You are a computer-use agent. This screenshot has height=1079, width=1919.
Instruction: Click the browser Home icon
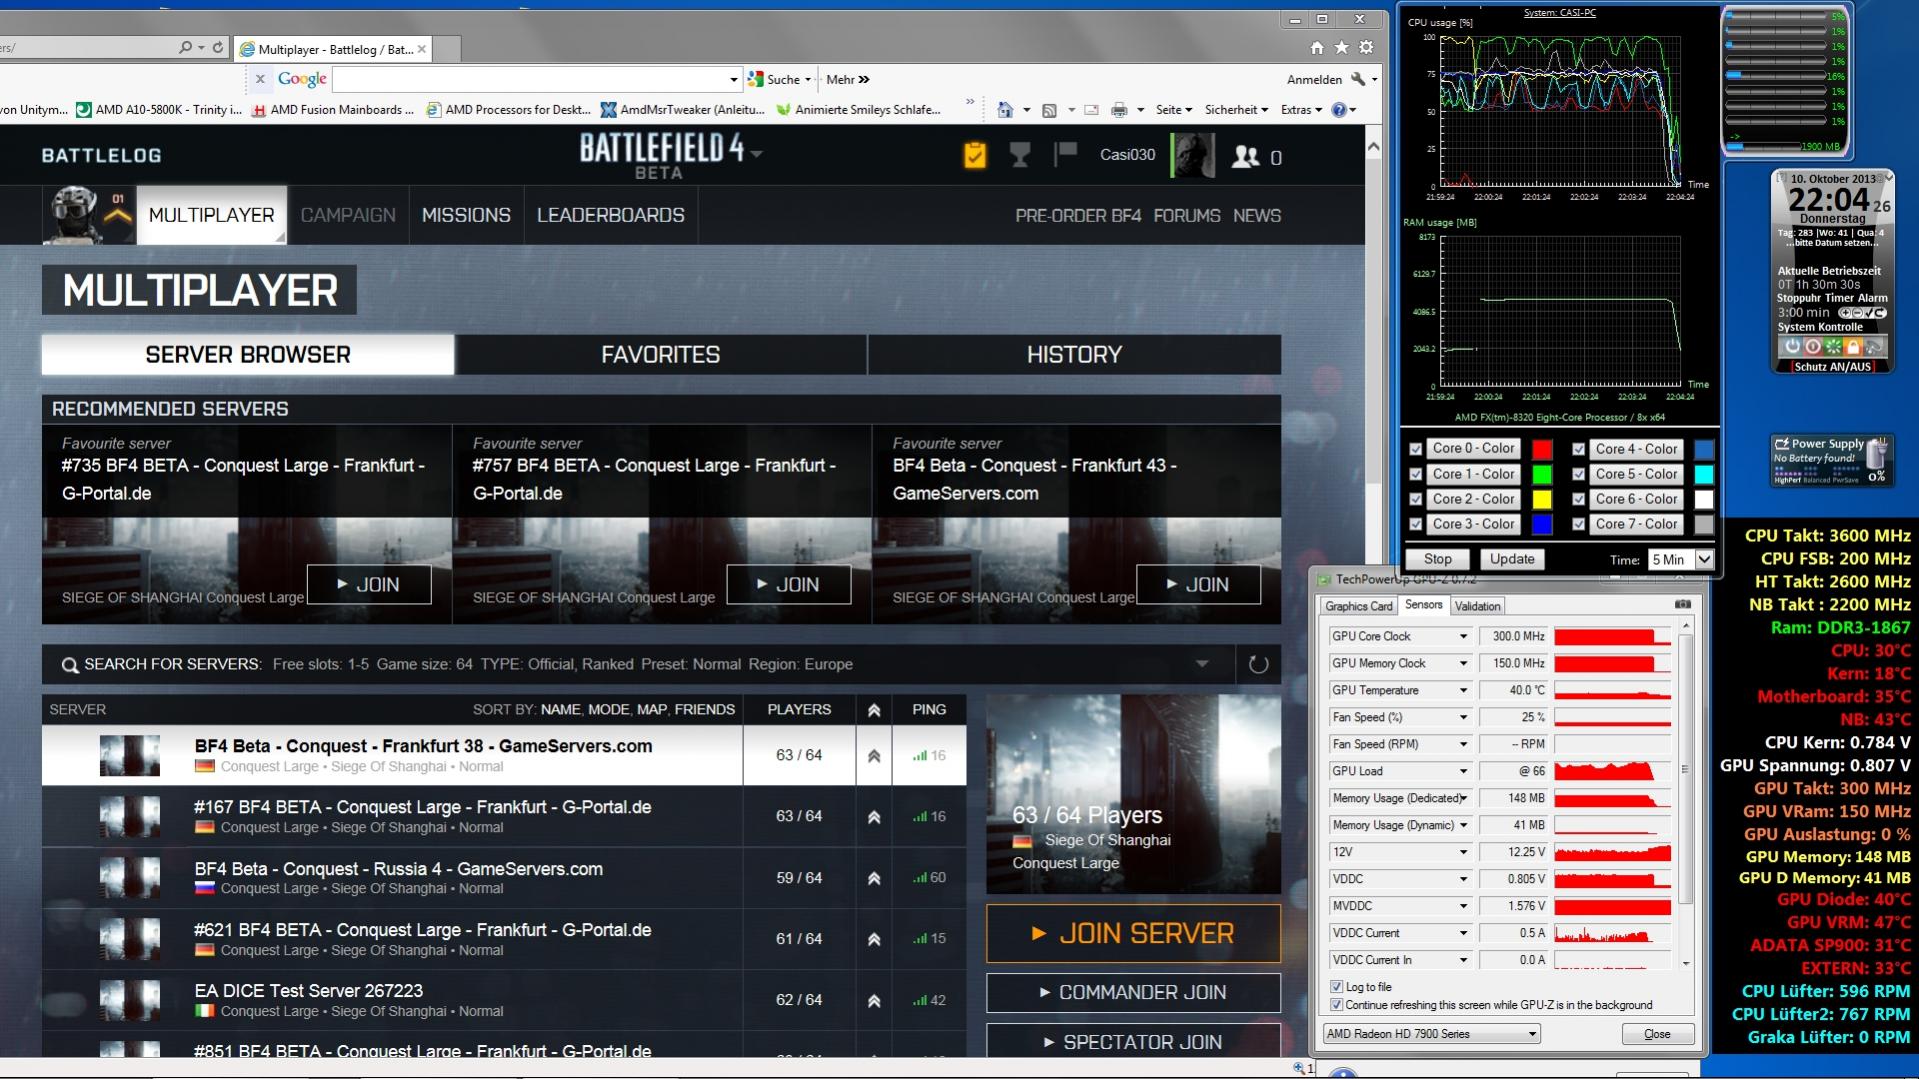tap(1317, 47)
